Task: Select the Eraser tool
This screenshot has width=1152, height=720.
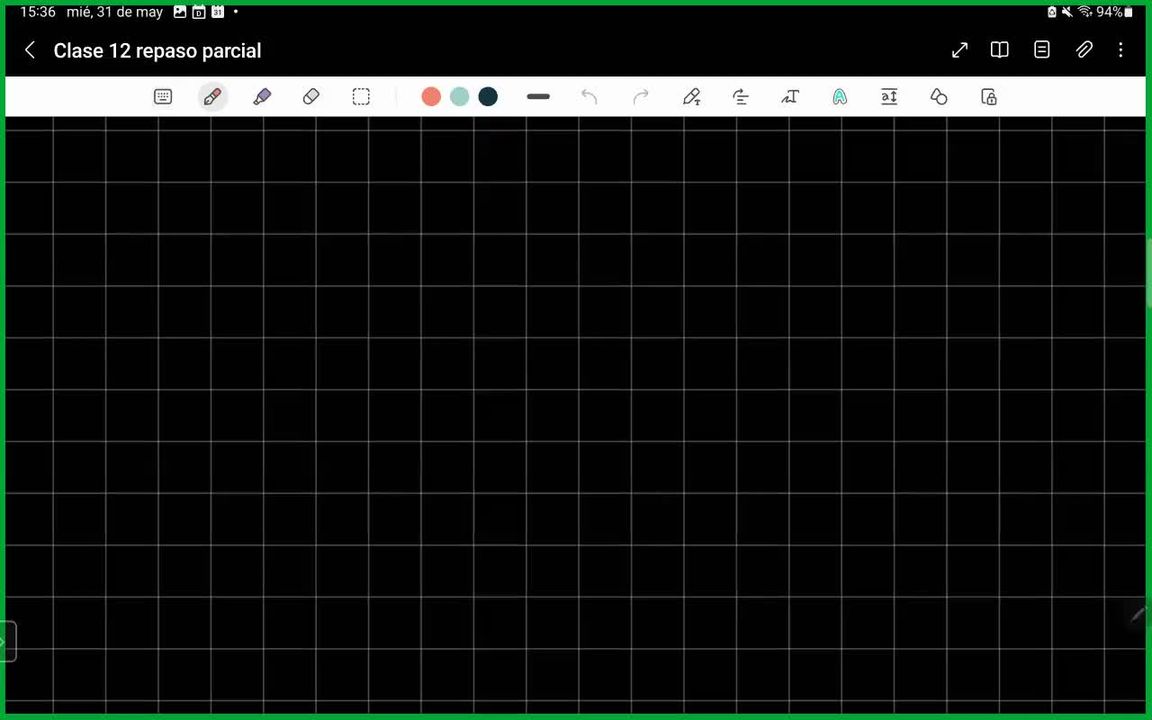Action: 312,97
